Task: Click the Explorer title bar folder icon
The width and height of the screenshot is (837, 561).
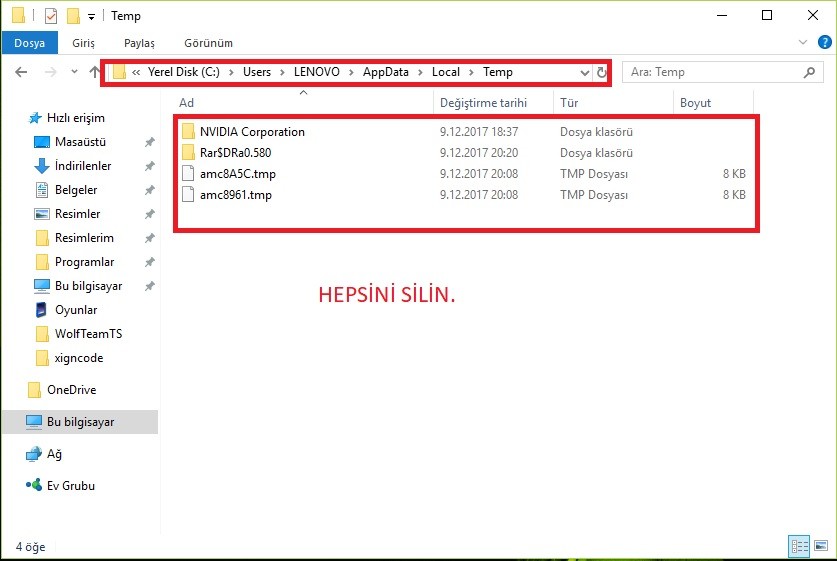Action: 18,15
